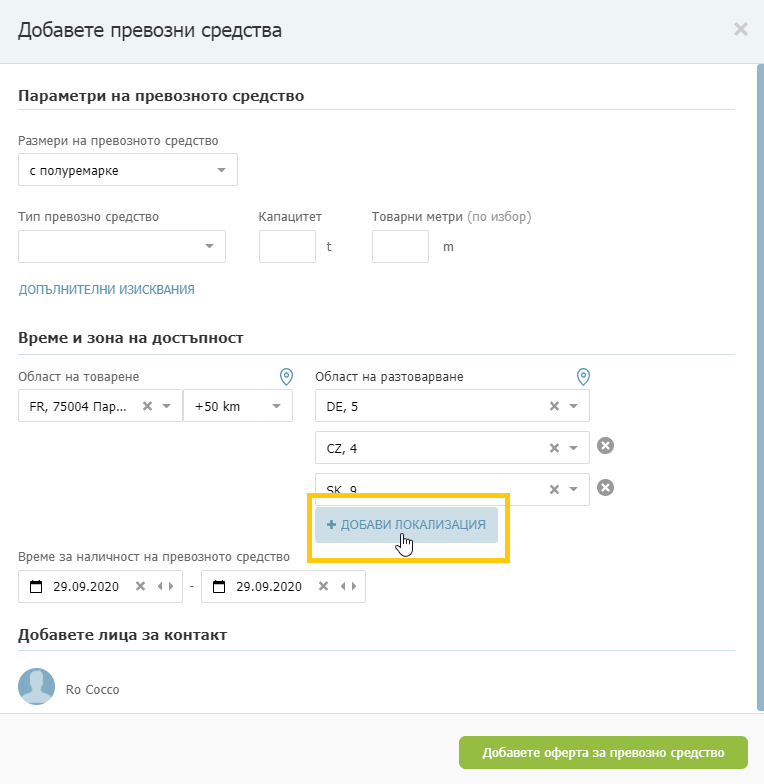Expand the 'DE, 5' dropdown arrow
764x784 pixels.
tap(574, 406)
